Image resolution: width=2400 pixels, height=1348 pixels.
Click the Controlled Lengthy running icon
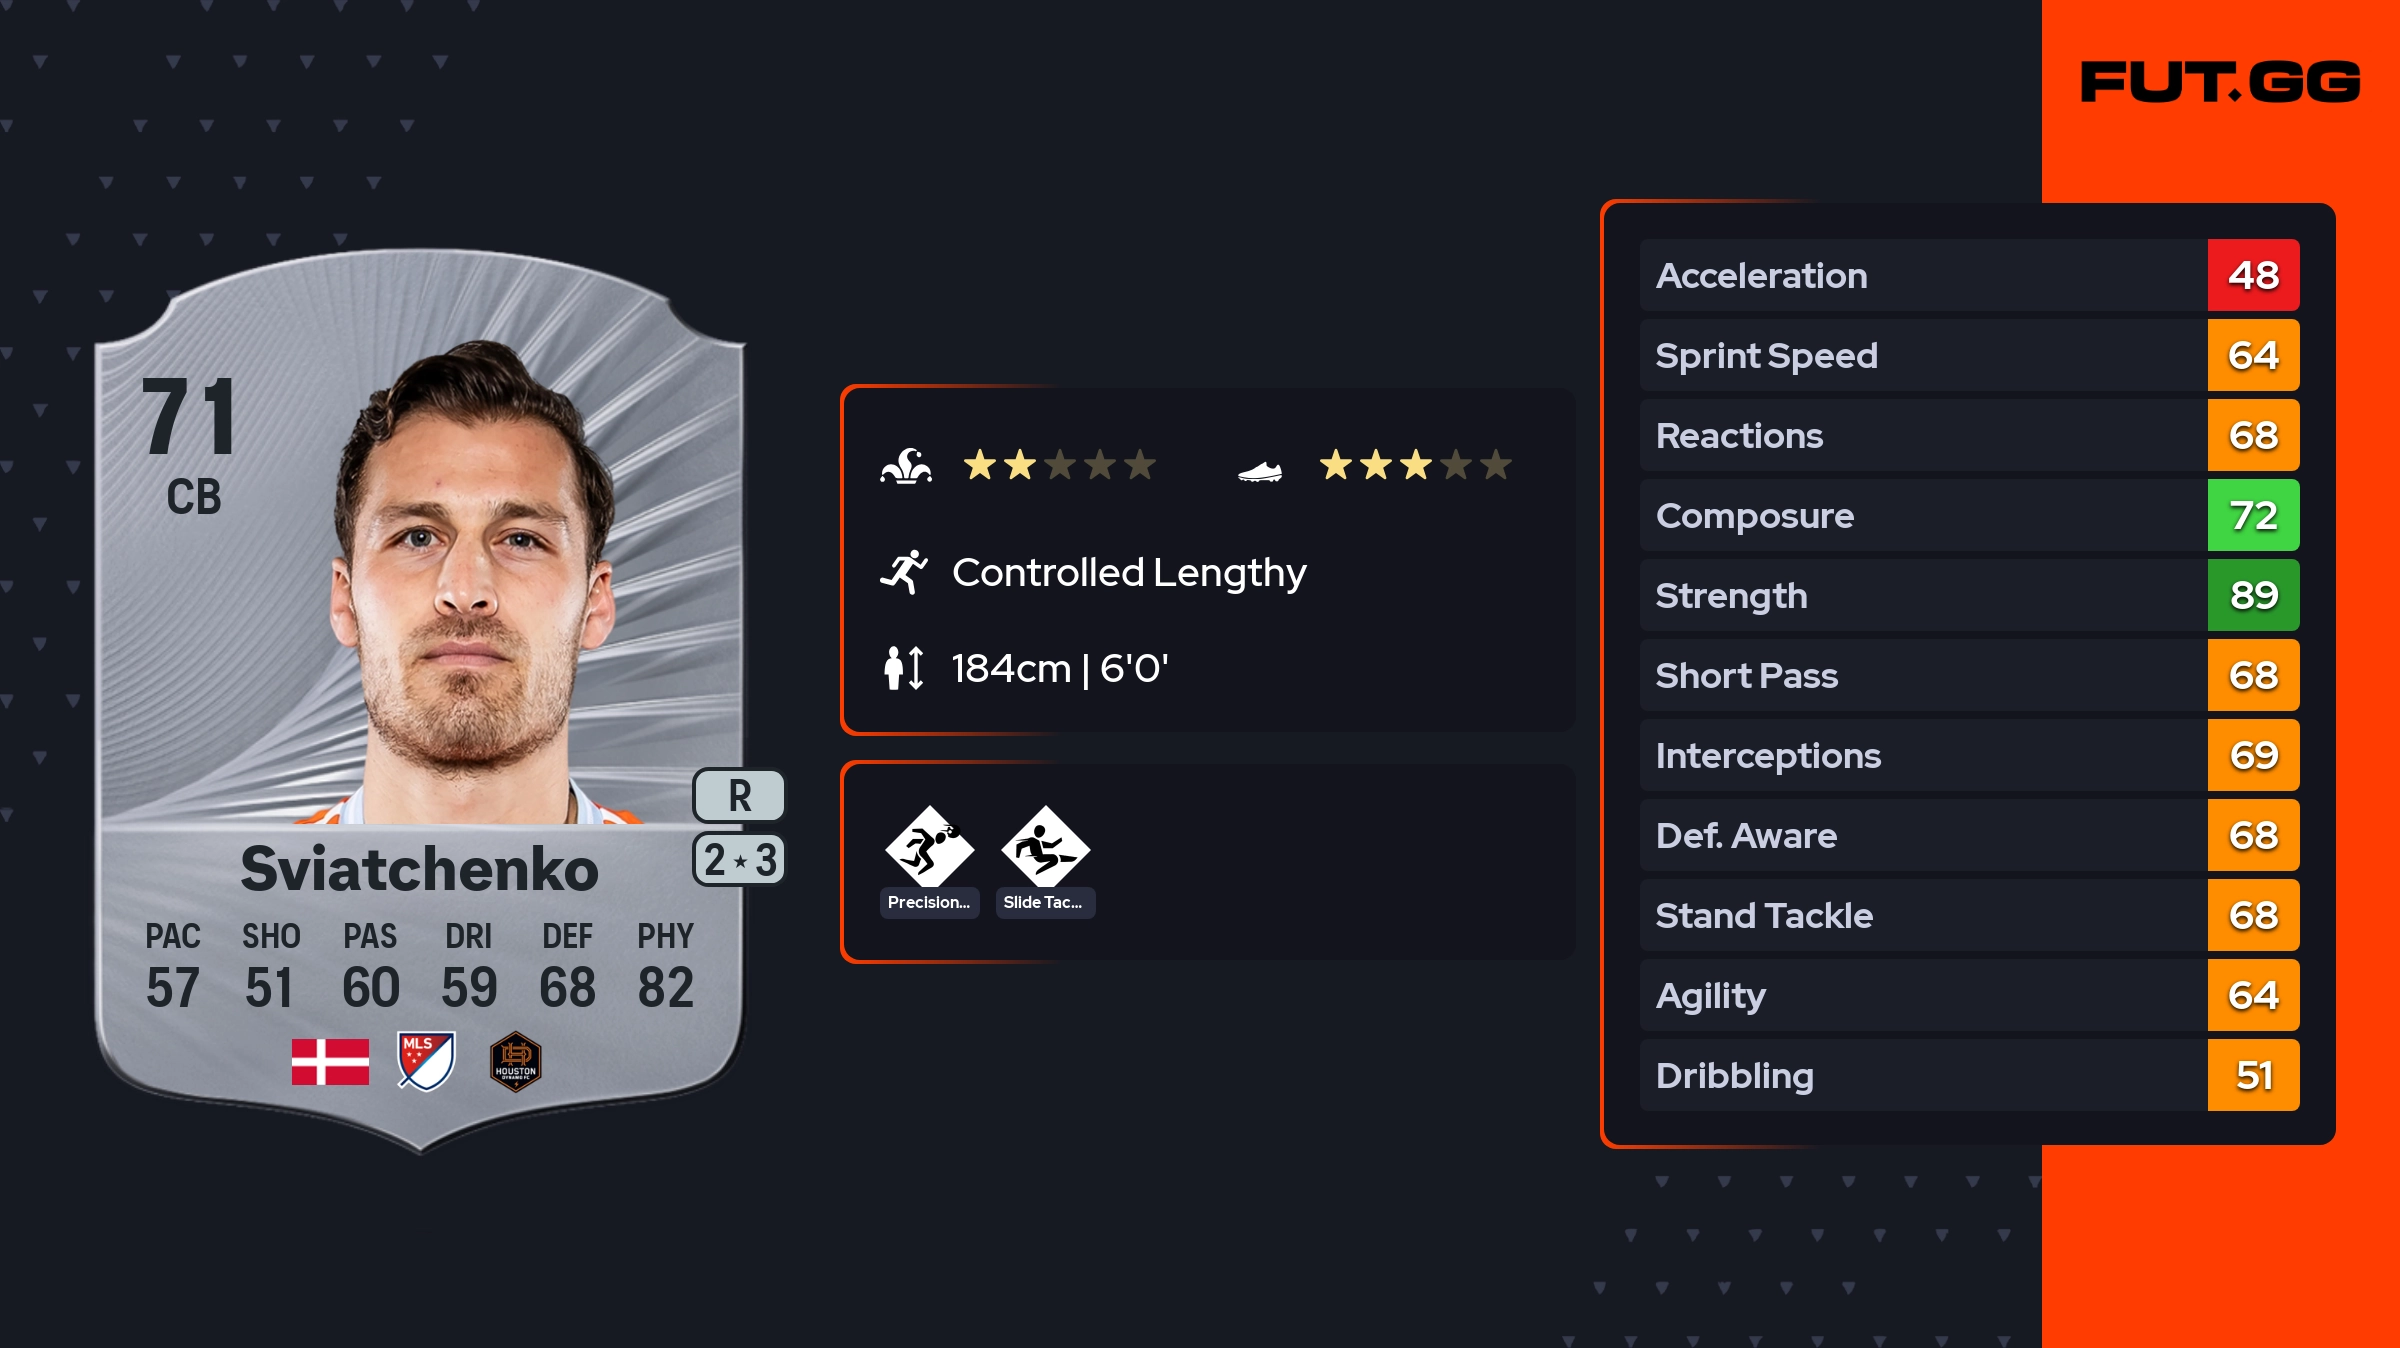(904, 572)
